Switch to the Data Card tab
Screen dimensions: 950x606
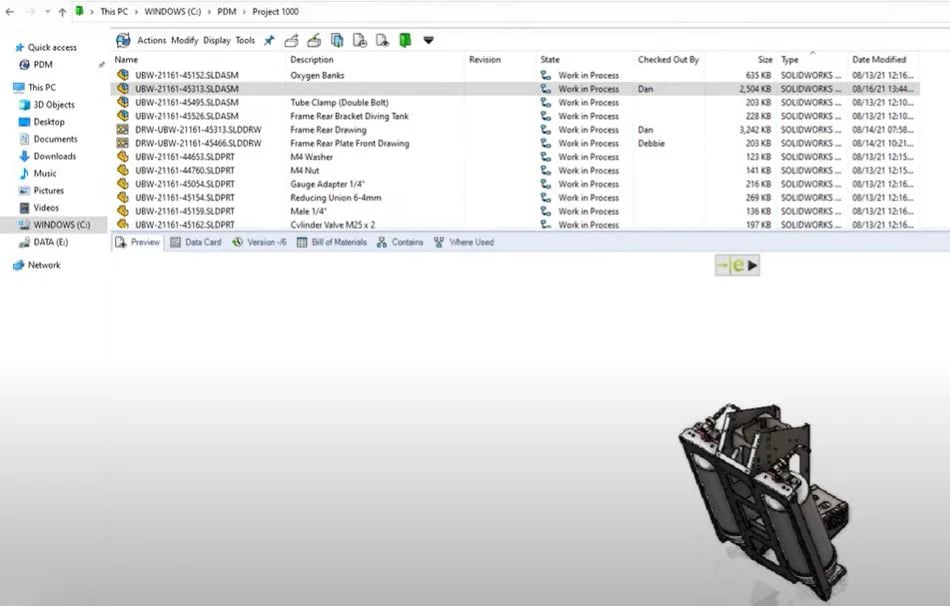(196, 242)
